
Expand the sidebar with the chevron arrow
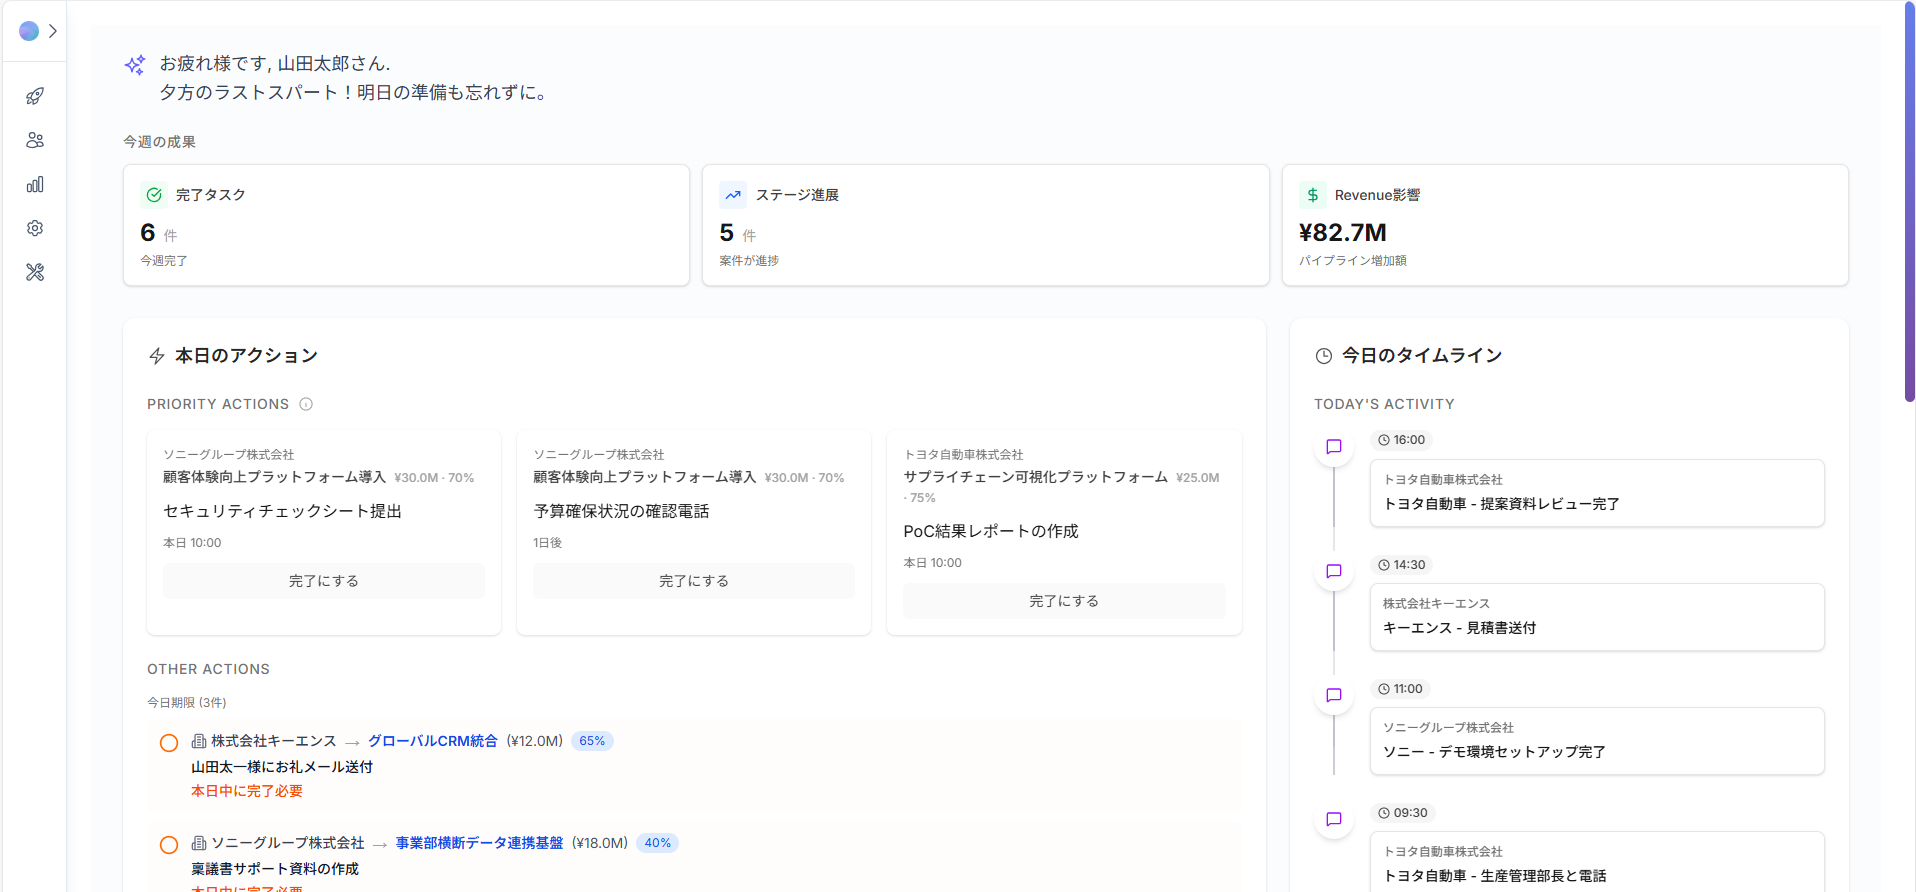(53, 31)
